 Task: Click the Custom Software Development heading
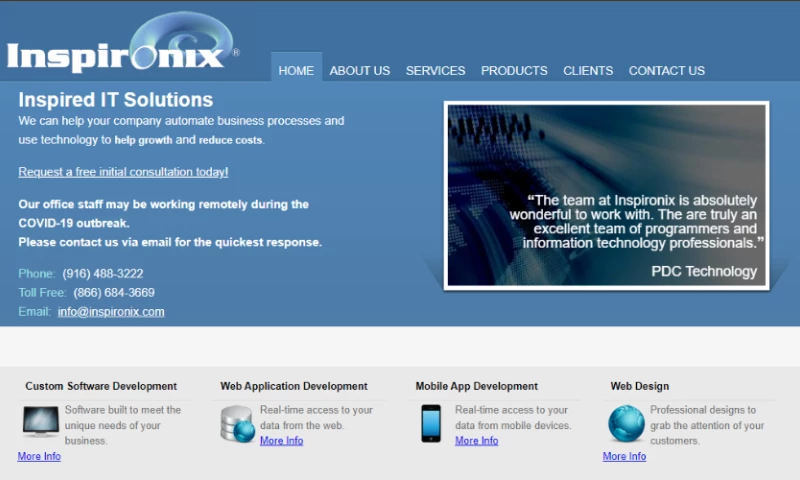[x=101, y=386]
